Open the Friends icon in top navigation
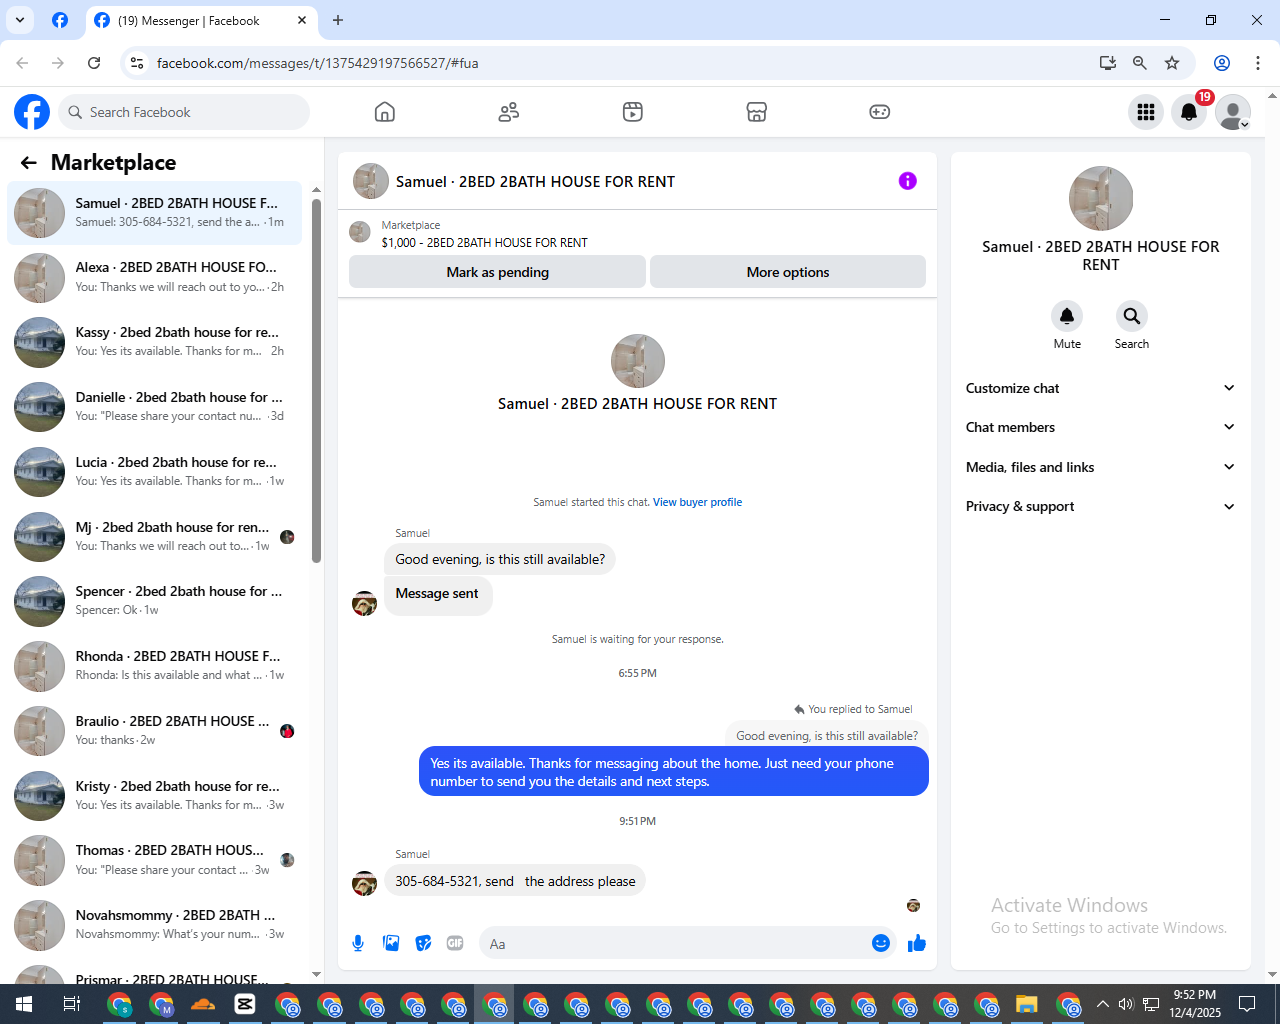Image resolution: width=1280 pixels, height=1024 pixels. (x=509, y=112)
